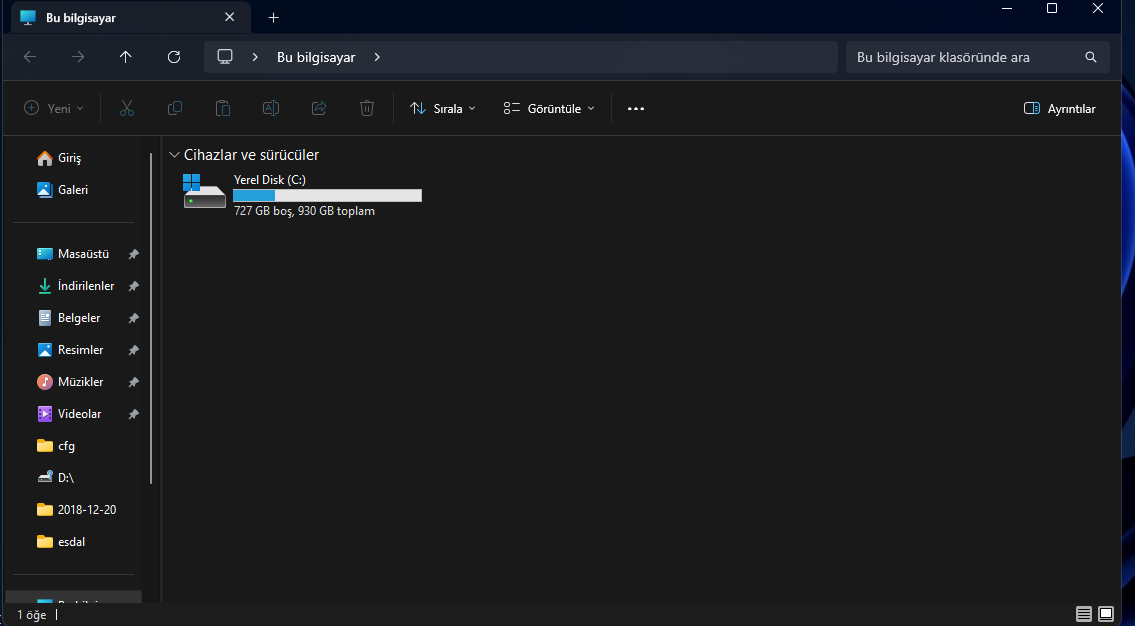This screenshot has width=1135, height=626.
Task: Click the Share icon in toolbar
Action: [318, 109]
